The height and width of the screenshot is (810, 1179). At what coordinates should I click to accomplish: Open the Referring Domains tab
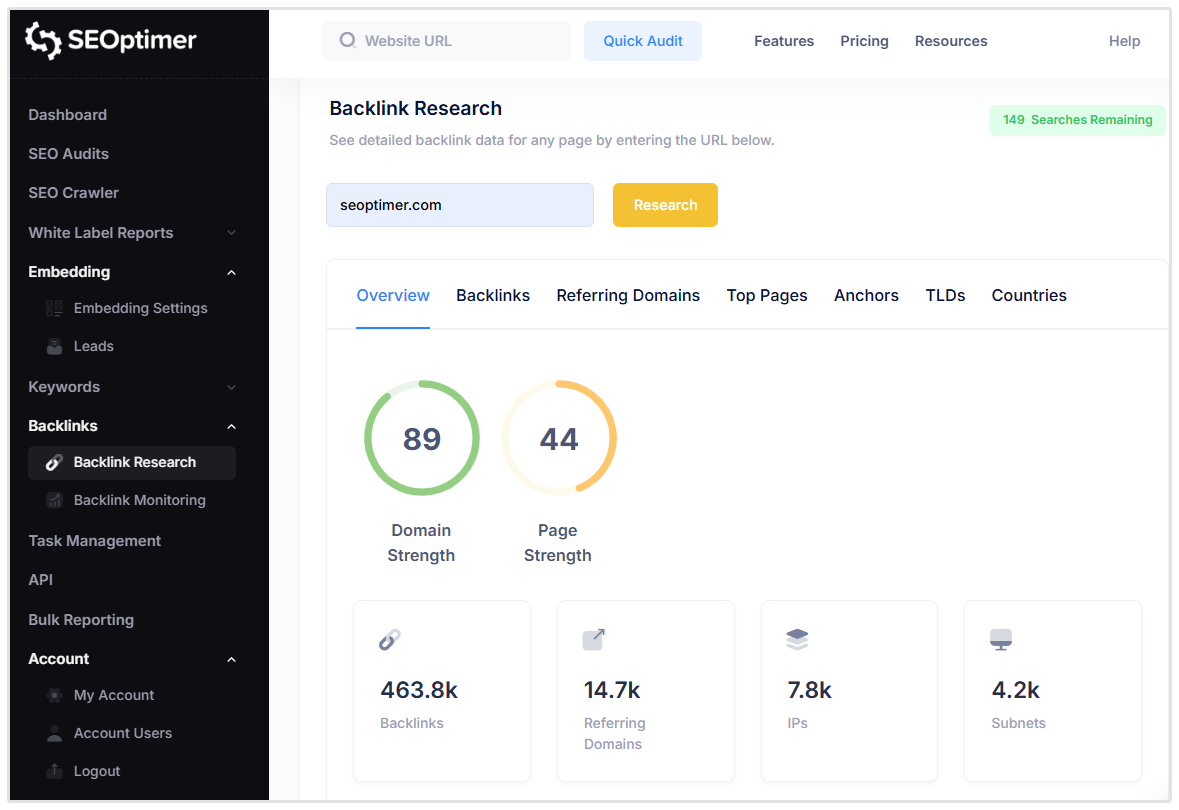[x=628, y=296]
